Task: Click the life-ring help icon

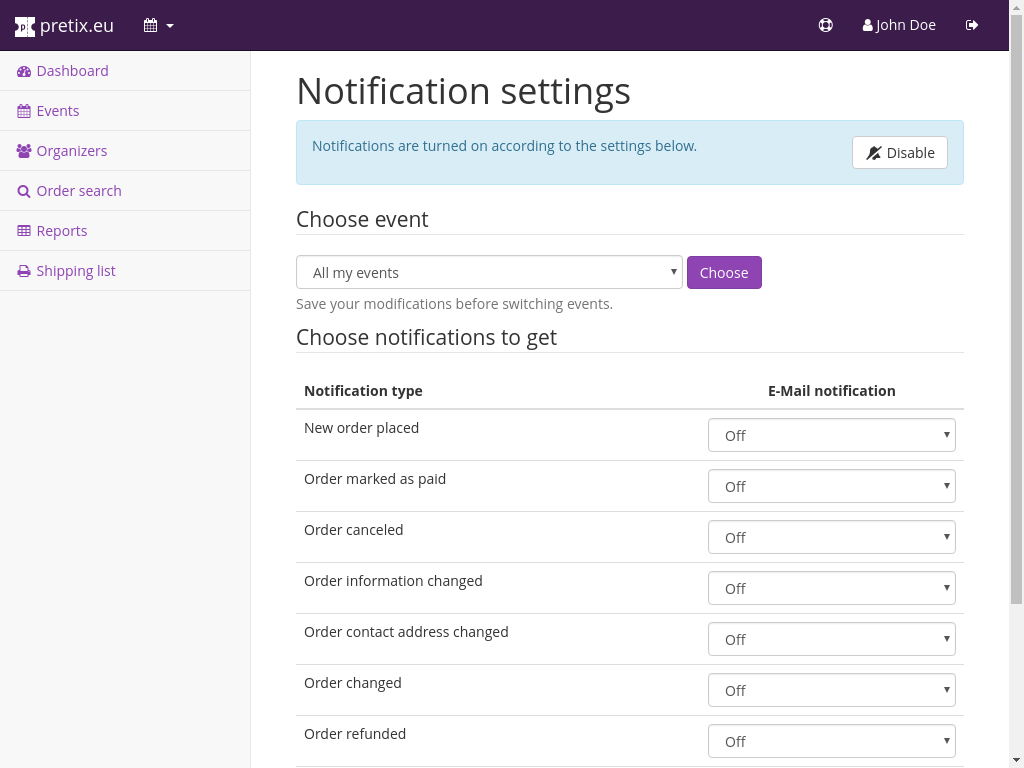Action: 825,26
